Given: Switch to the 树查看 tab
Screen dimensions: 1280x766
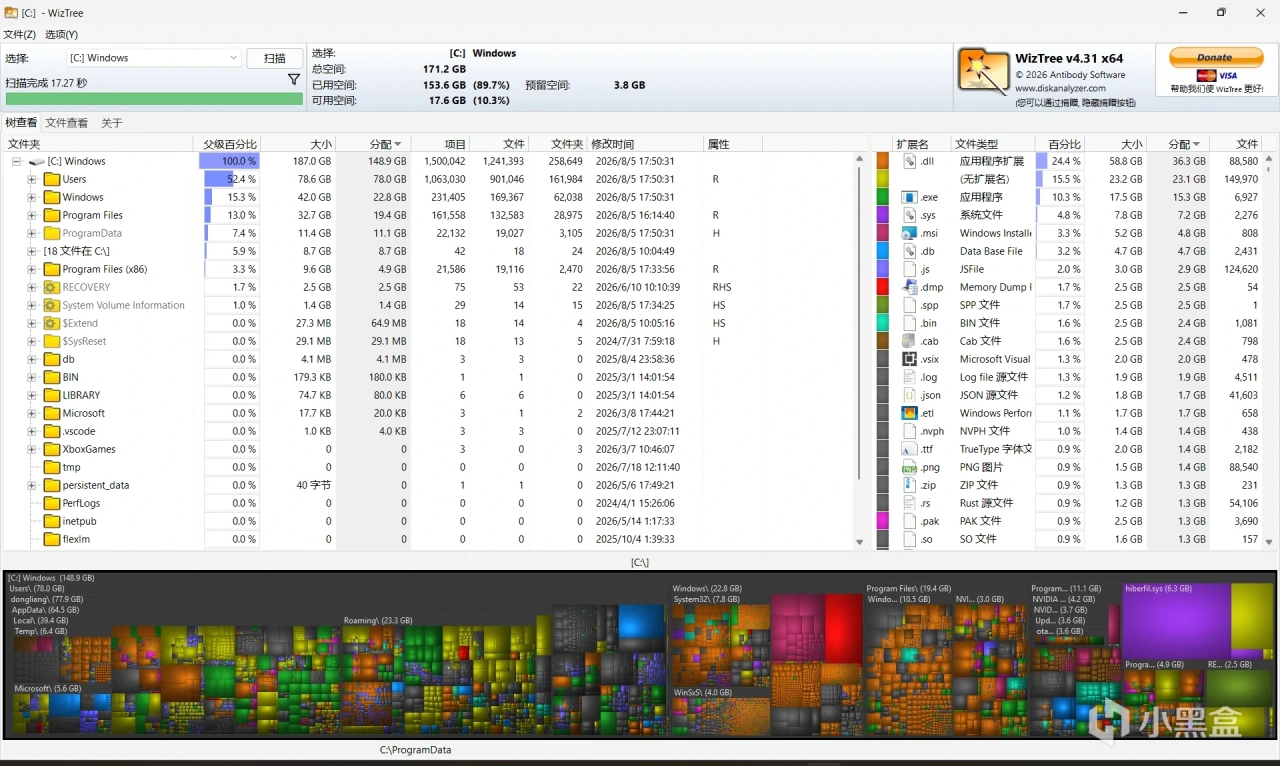Looking at the screenshot, I should pos(21,123).
